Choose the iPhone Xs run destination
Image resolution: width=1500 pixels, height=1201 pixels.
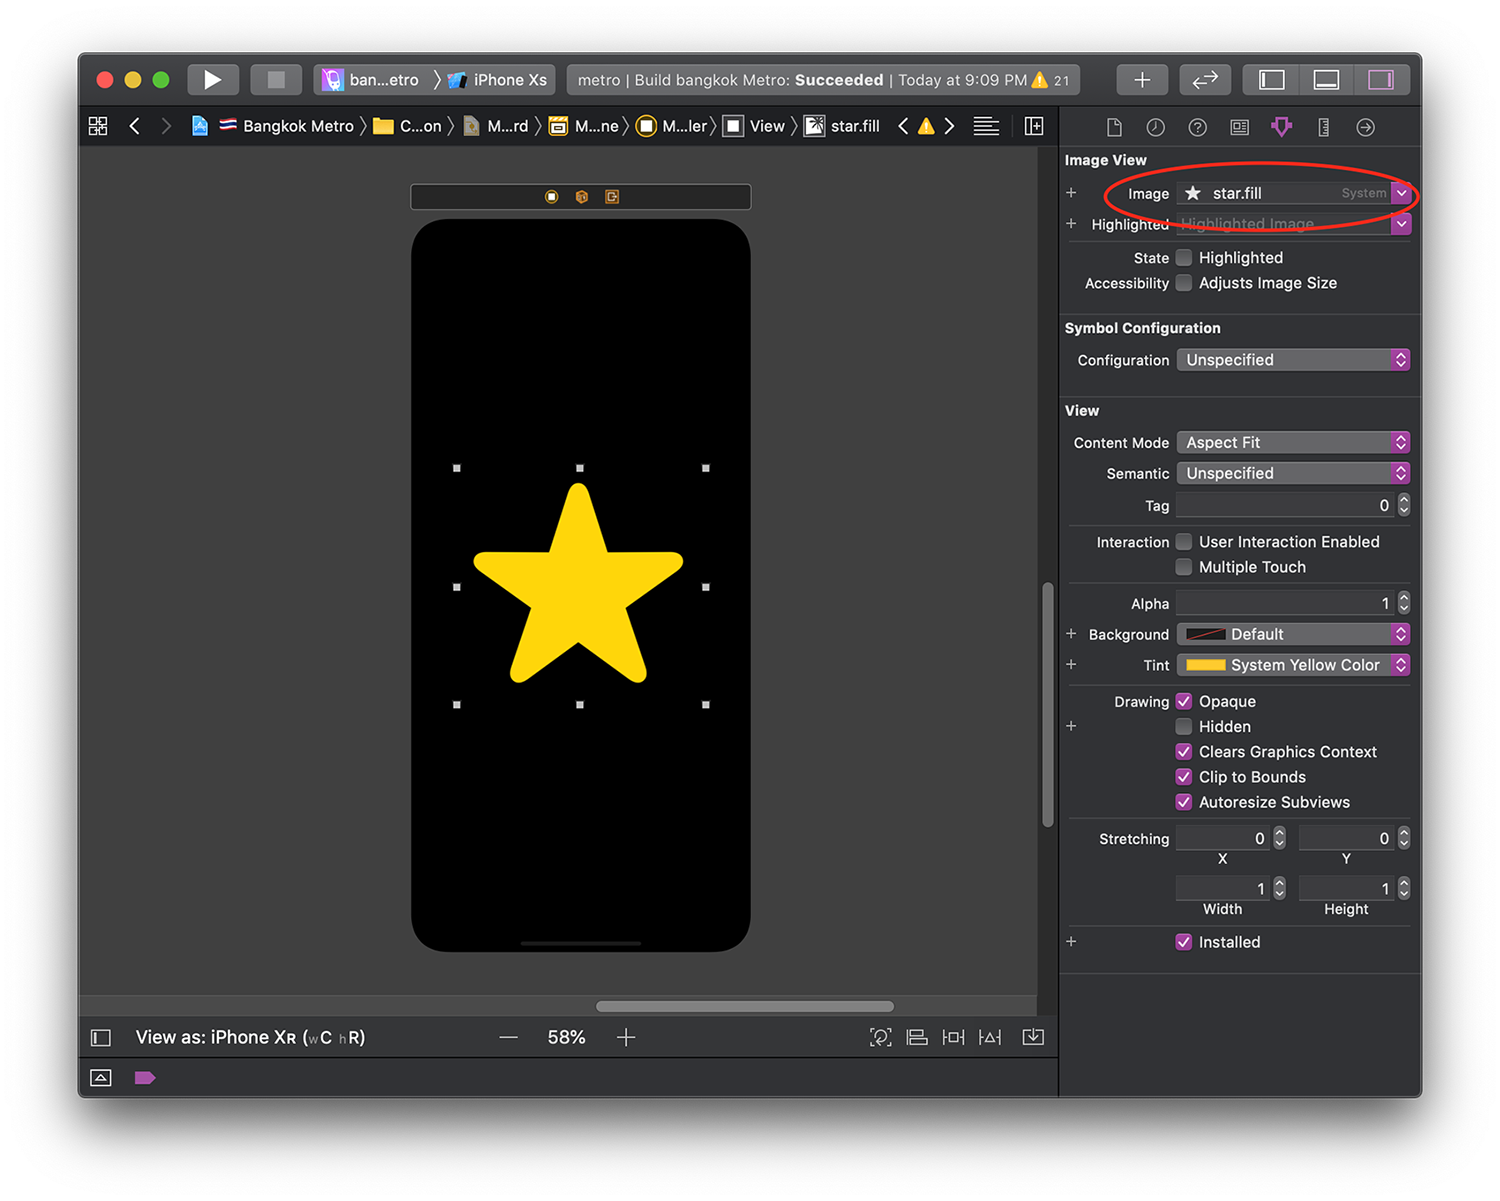[497, 80]
